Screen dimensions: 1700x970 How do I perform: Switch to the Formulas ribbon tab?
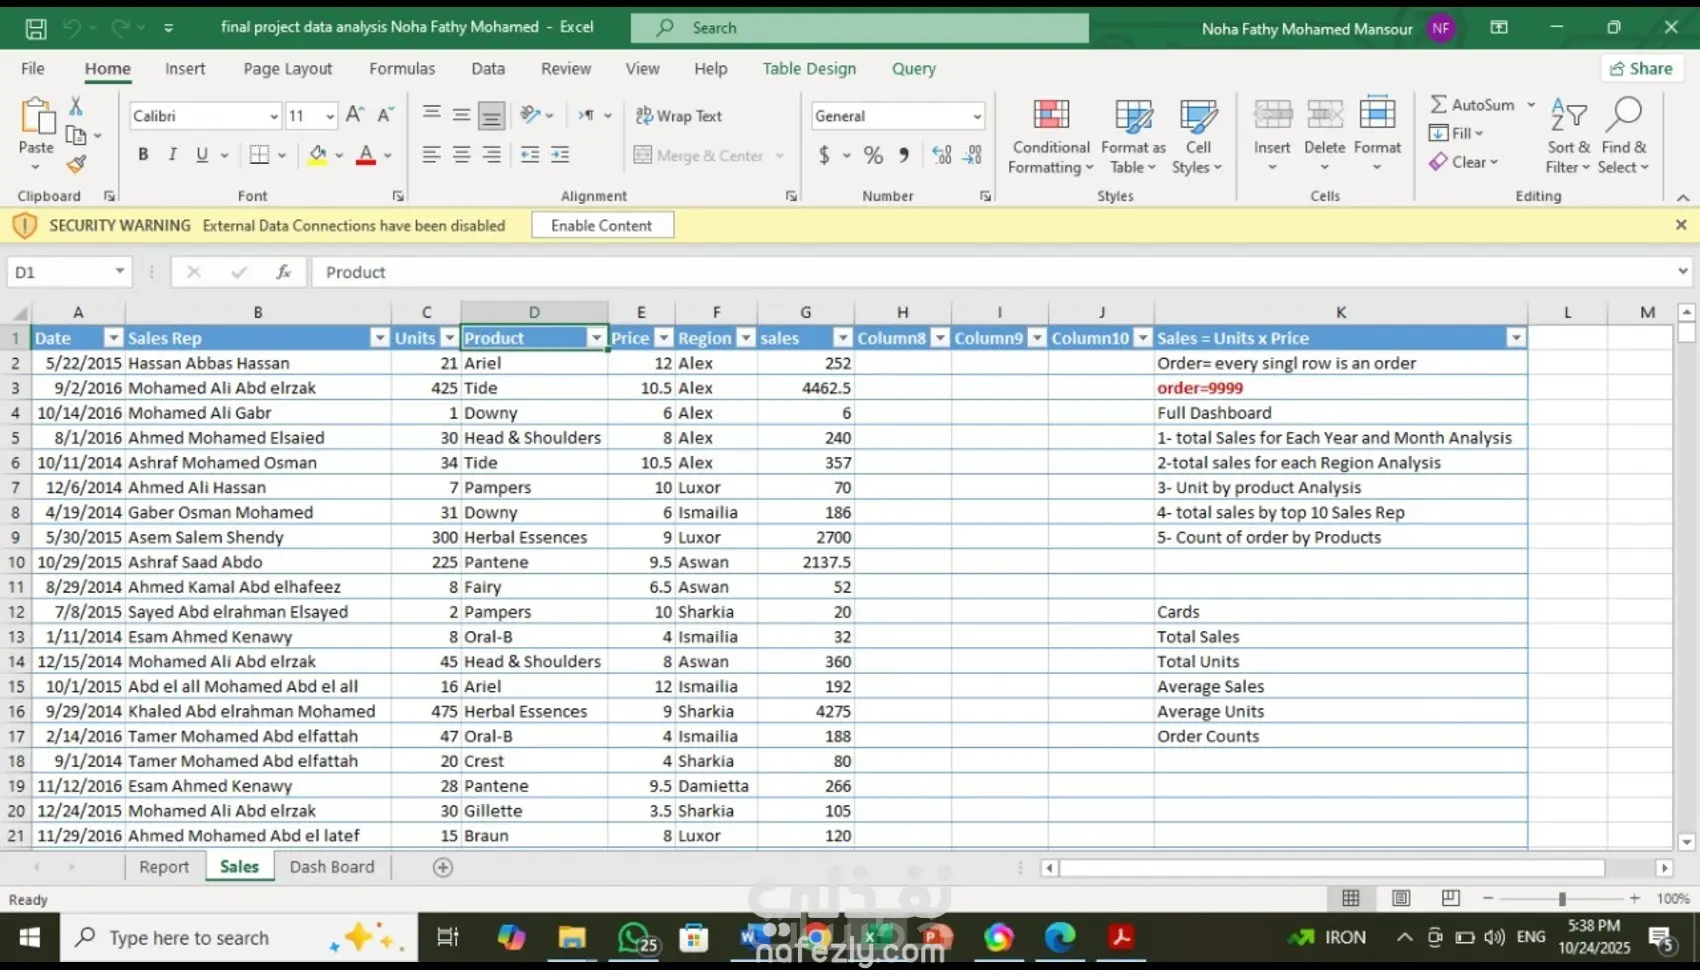click(x=402, y=69)
